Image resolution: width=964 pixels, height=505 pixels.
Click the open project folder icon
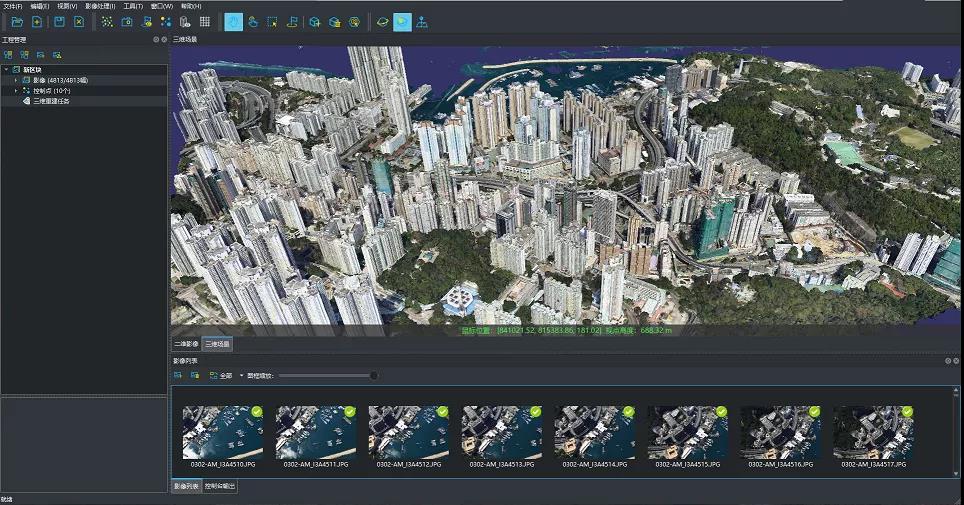click(x=17, y=21)
